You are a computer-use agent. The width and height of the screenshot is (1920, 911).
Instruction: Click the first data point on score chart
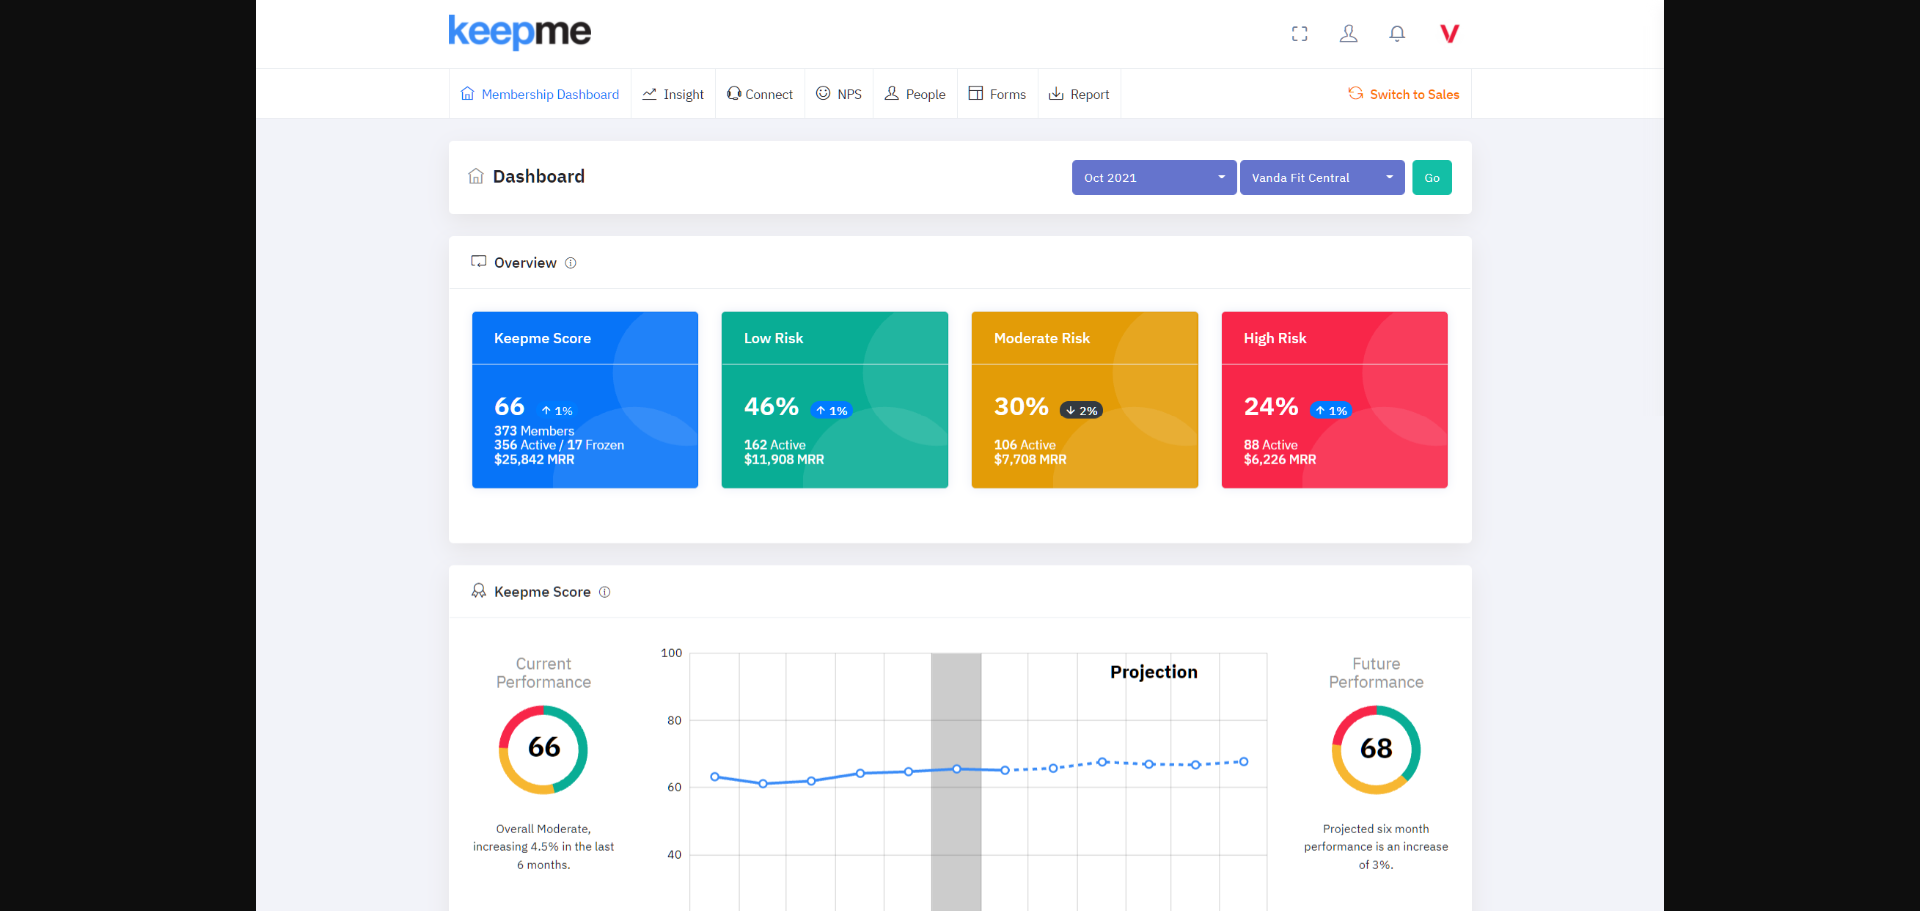[x=715, y=777]
